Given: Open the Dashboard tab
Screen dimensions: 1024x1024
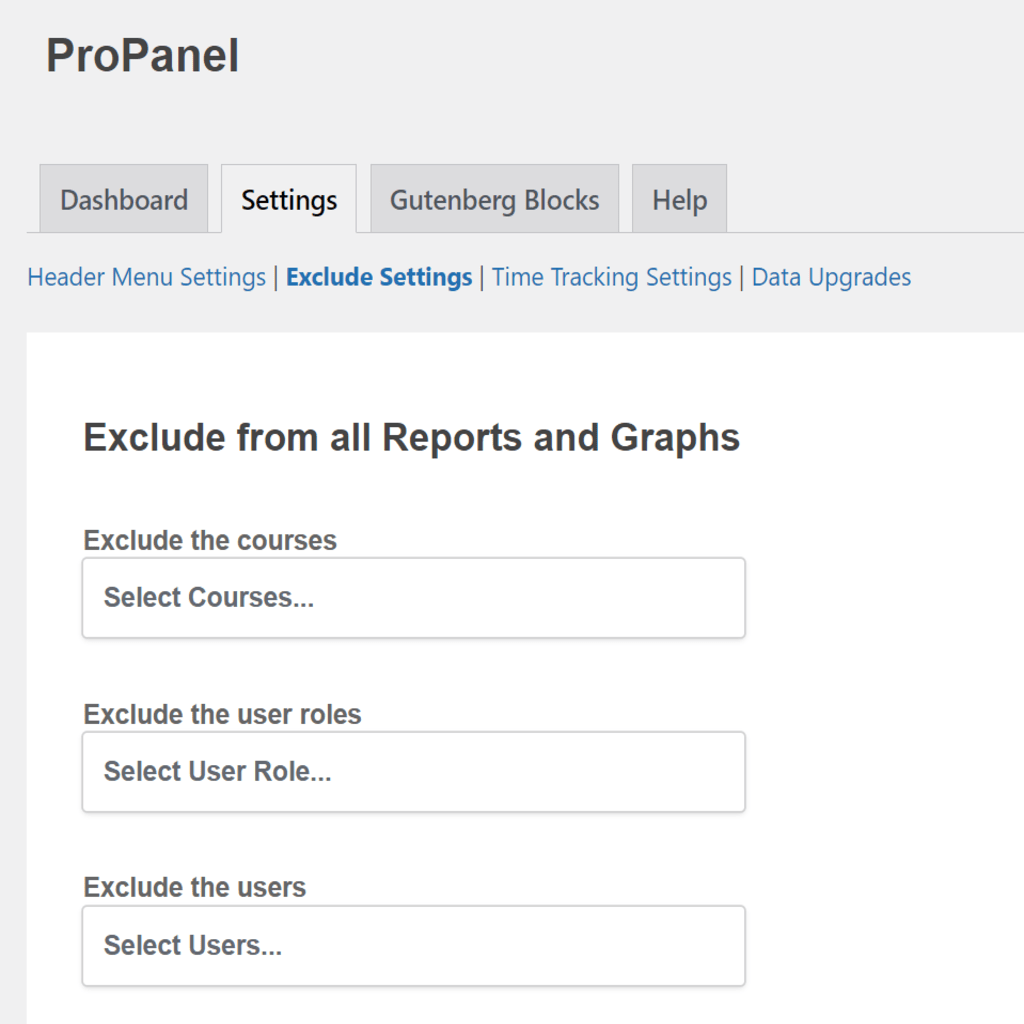Looking at the screenshot, I should (x=123, y=199).
